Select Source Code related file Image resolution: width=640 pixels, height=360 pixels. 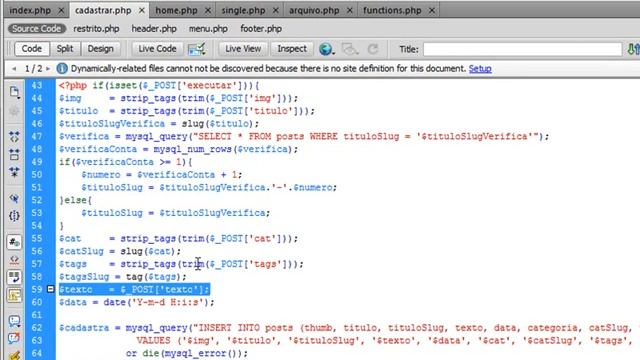(x=37, y=29)
